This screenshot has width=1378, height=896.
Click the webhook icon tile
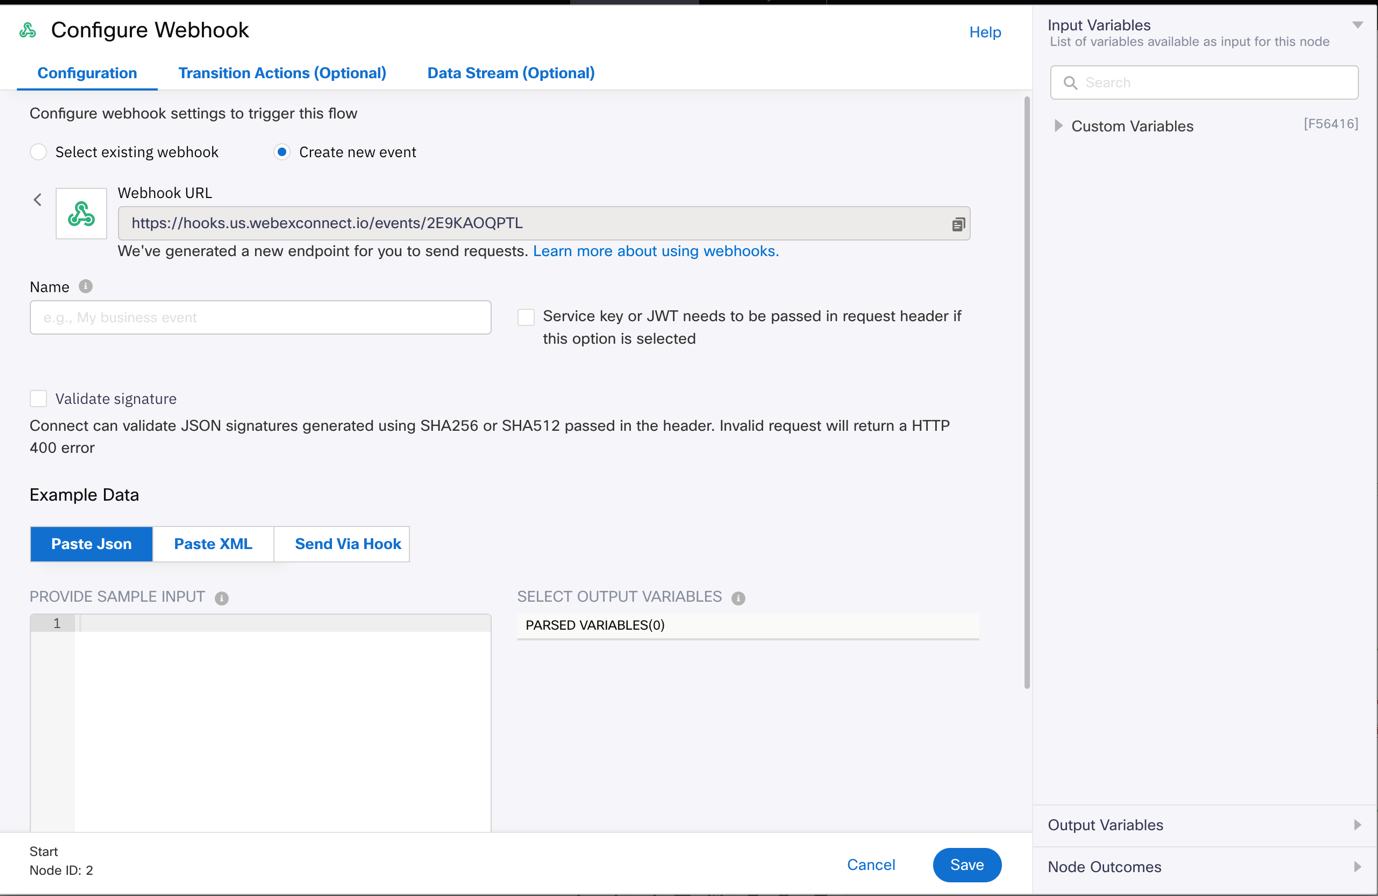pyautogui.click(x=81, y=213)
